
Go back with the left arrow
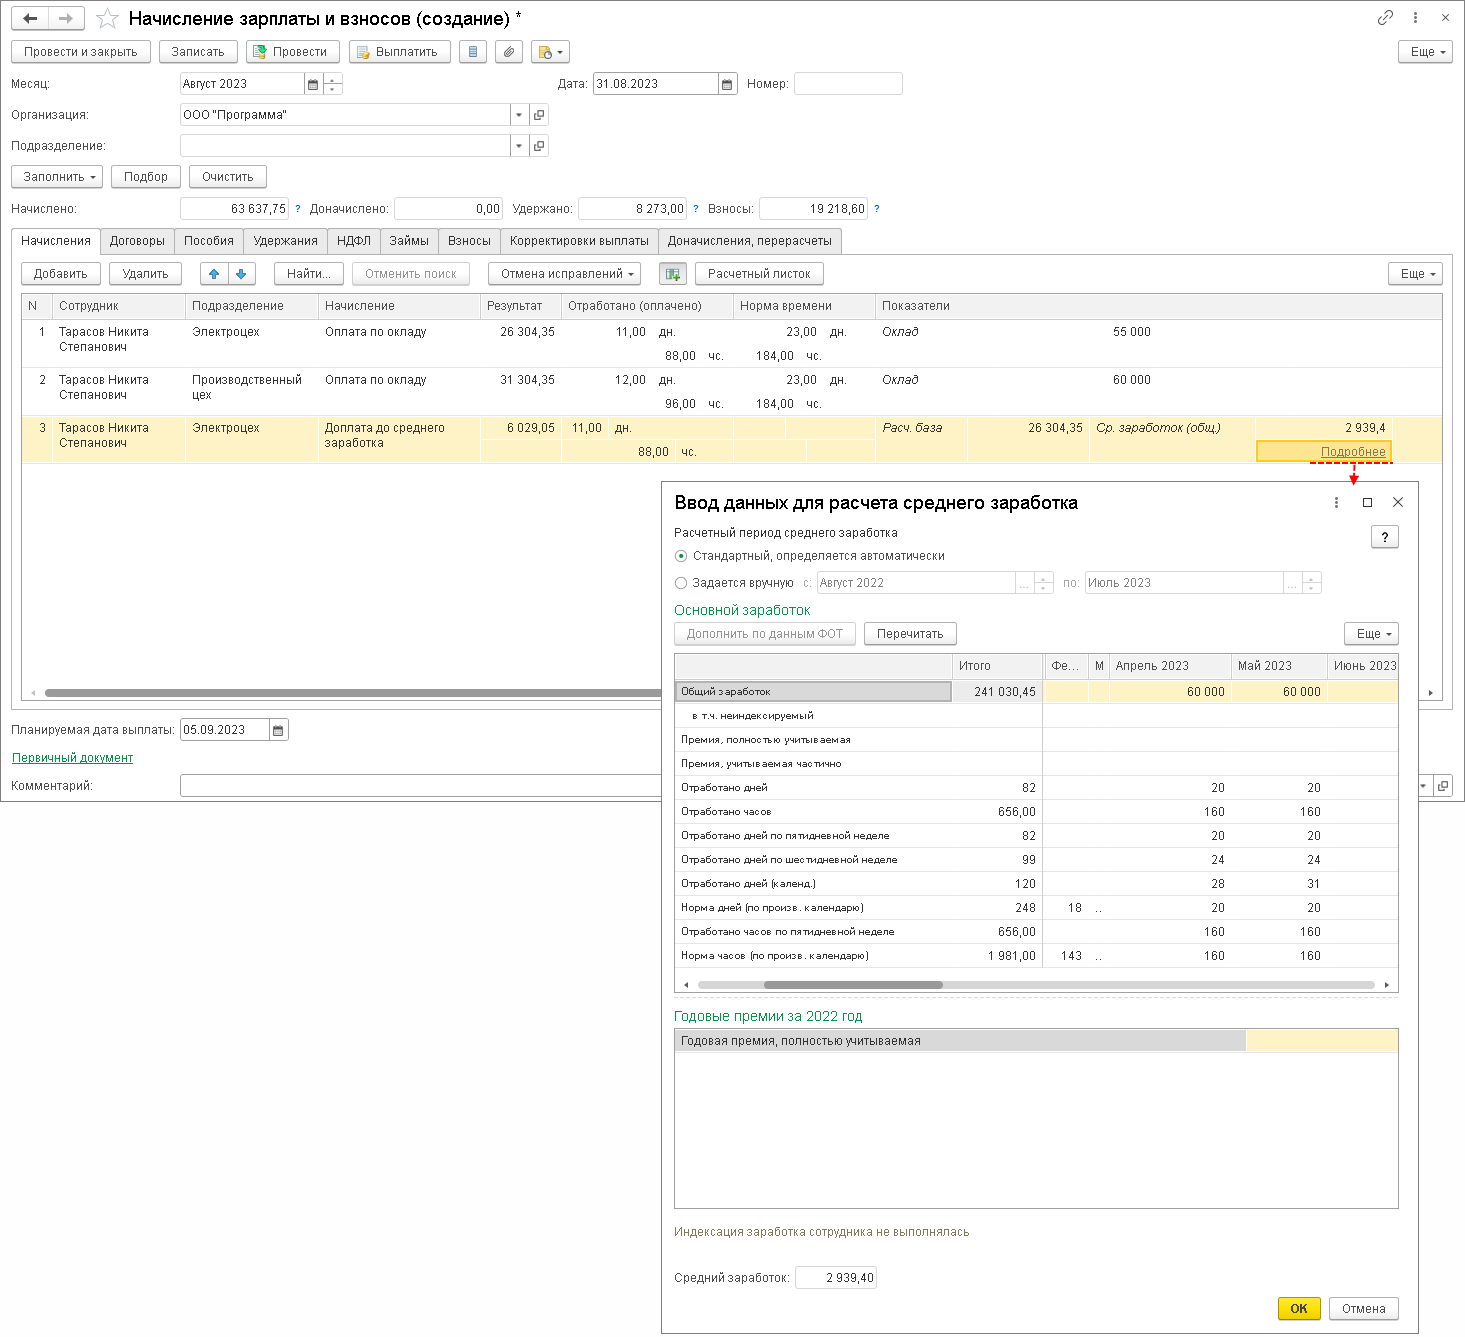point(30,18)
